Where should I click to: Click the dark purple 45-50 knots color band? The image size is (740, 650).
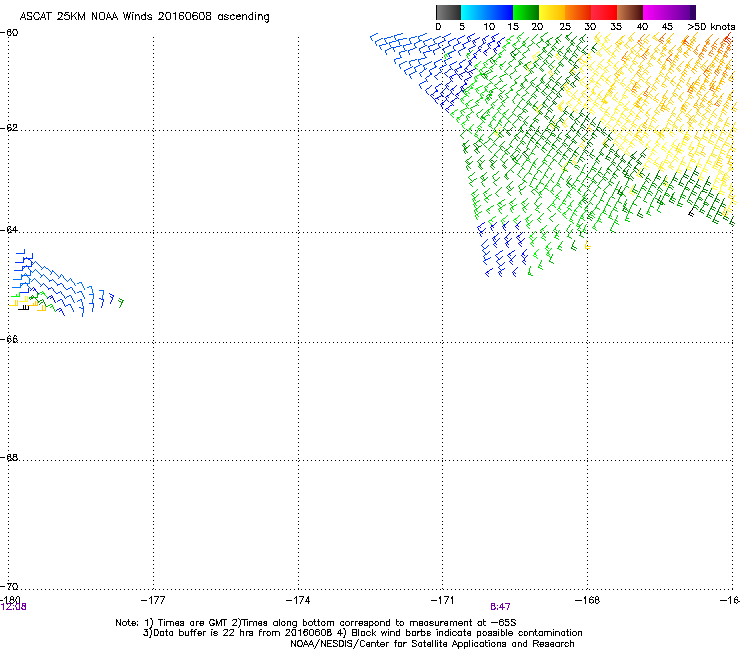coord(682,12)
